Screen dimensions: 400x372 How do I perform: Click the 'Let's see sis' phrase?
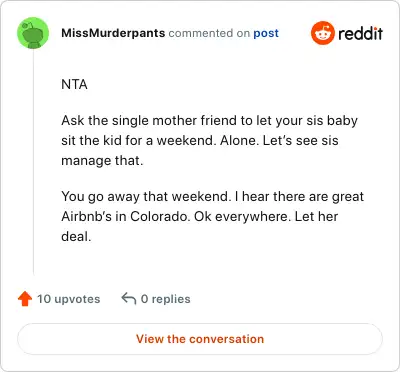pos(301,140)
